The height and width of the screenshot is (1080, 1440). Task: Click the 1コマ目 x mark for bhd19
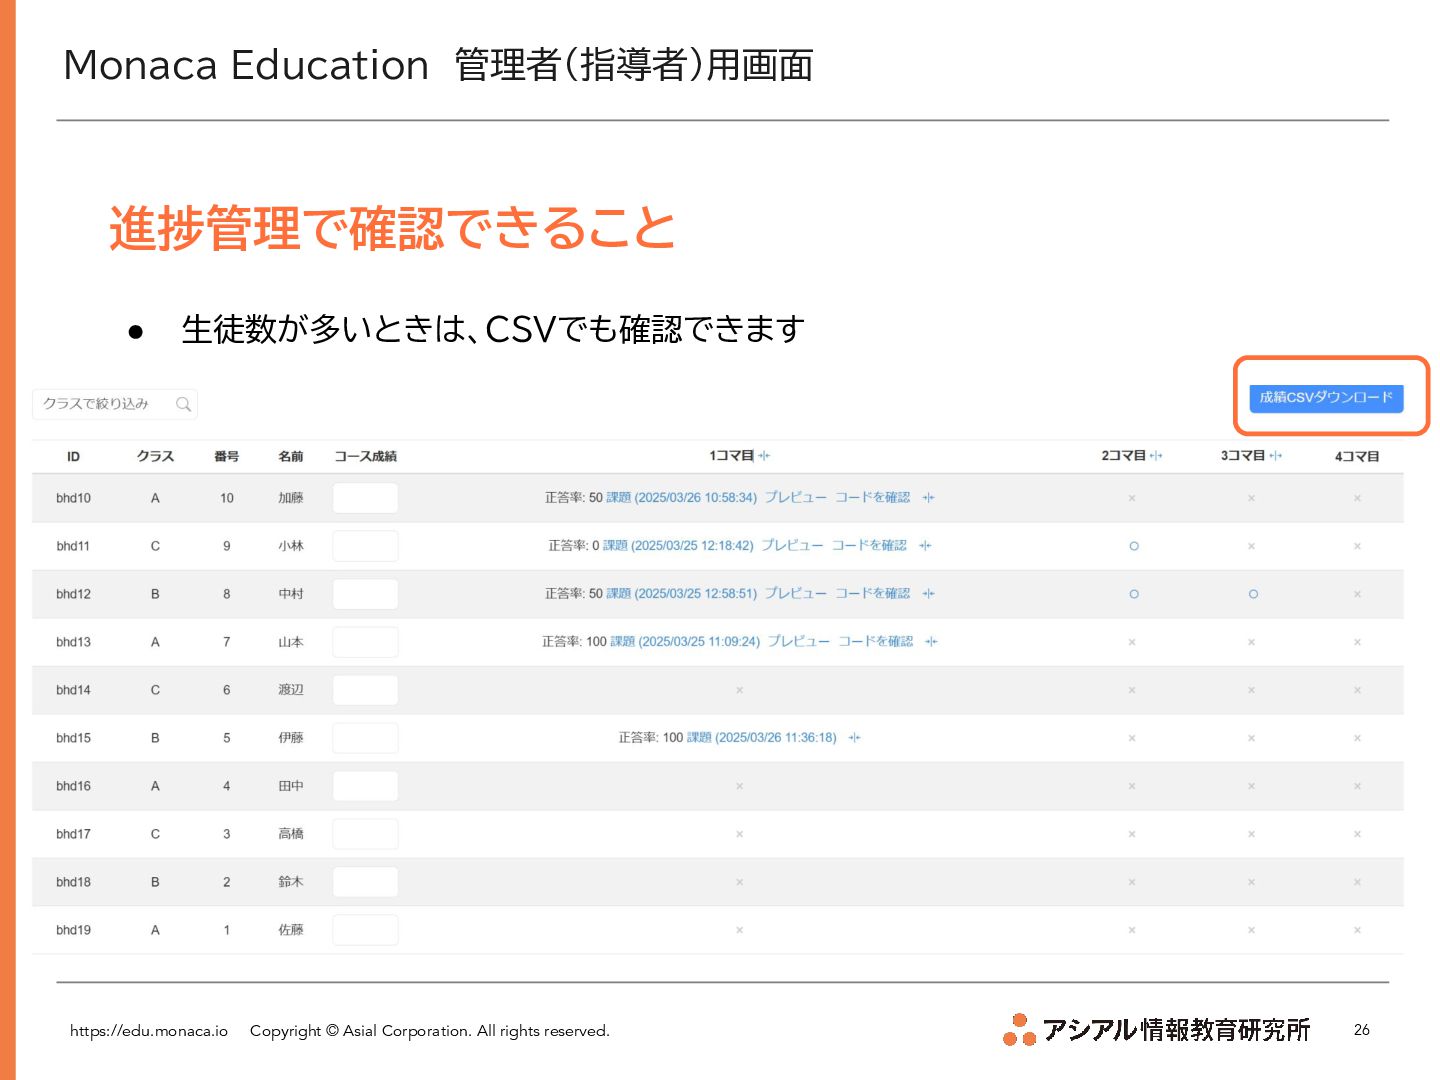click(739, 930)
